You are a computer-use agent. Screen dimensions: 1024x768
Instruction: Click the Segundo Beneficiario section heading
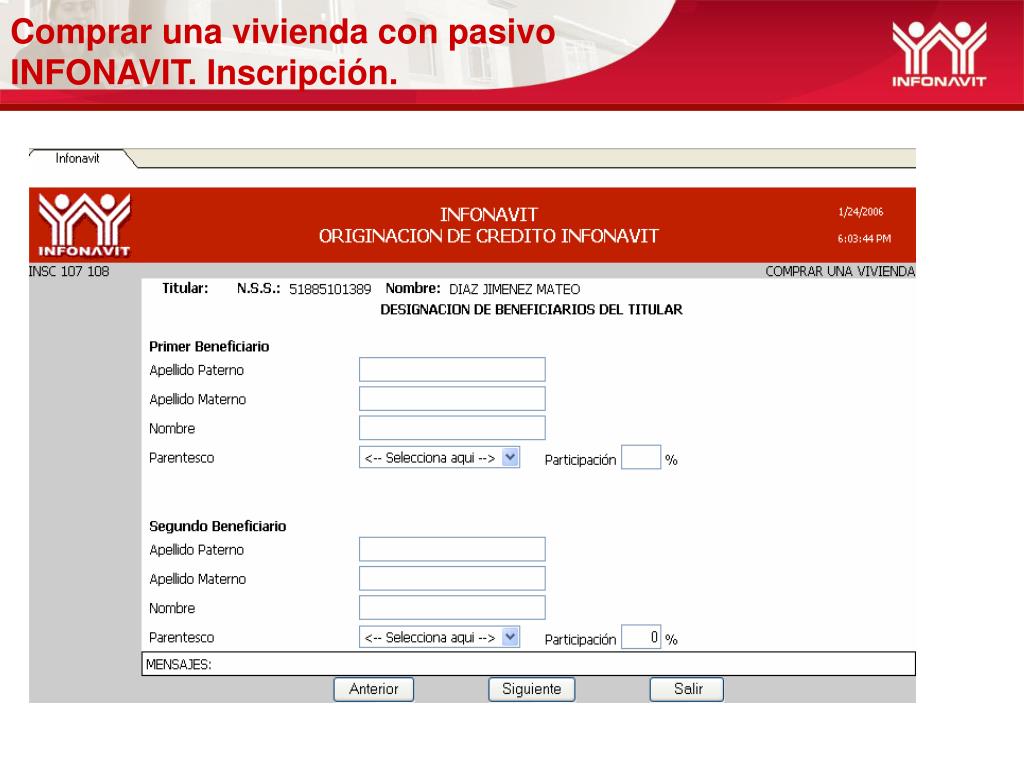click(217, 526)
